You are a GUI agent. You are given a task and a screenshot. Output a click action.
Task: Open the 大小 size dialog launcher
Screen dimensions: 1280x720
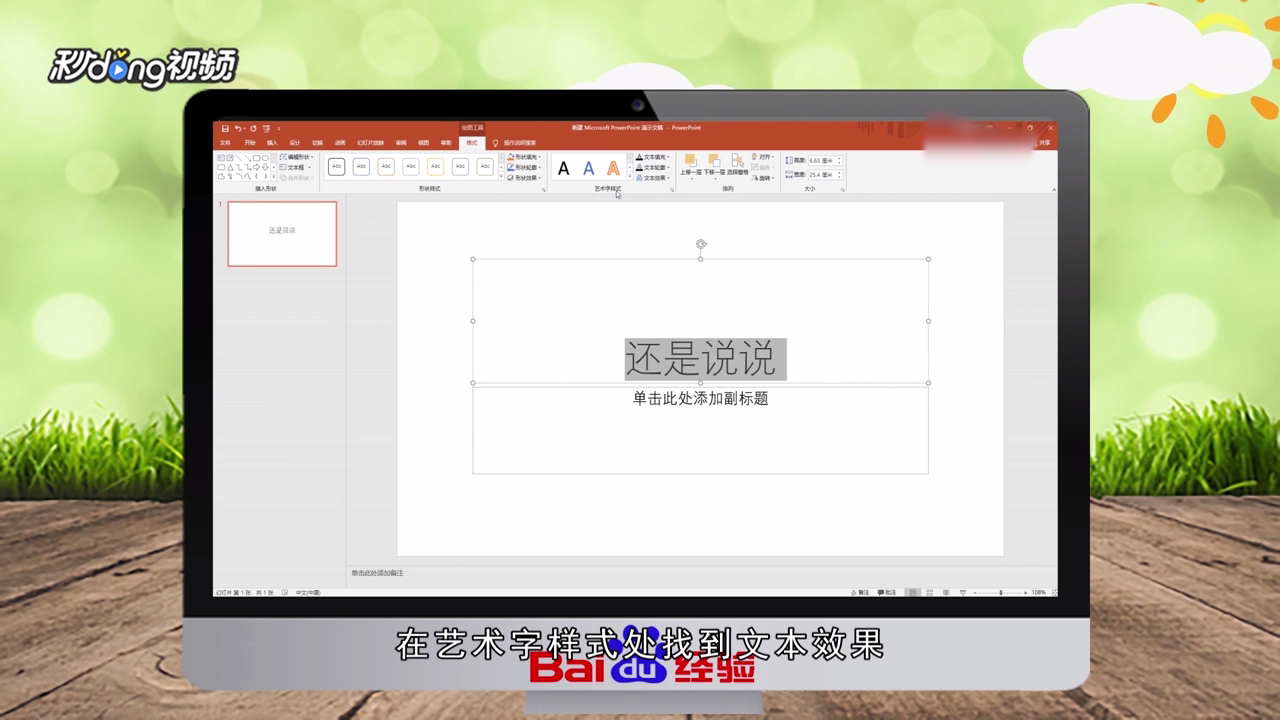[843, 190]
